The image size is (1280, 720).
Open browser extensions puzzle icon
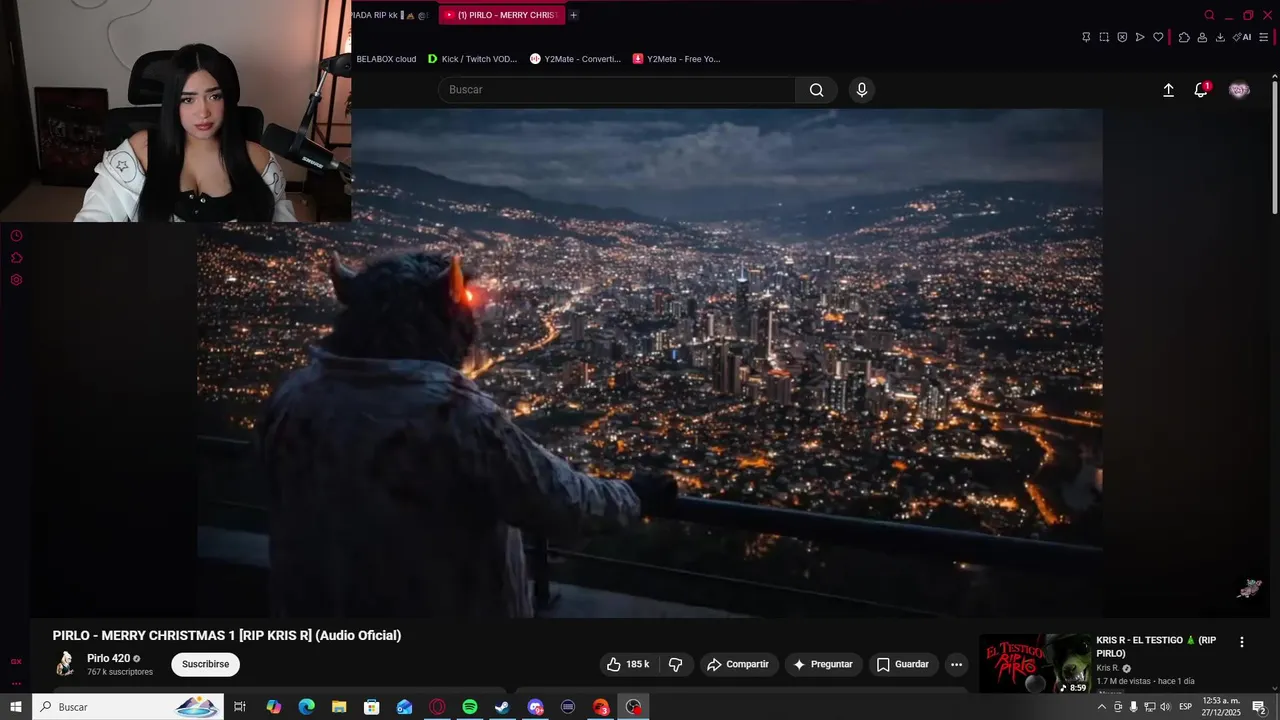click(1184, 37)
